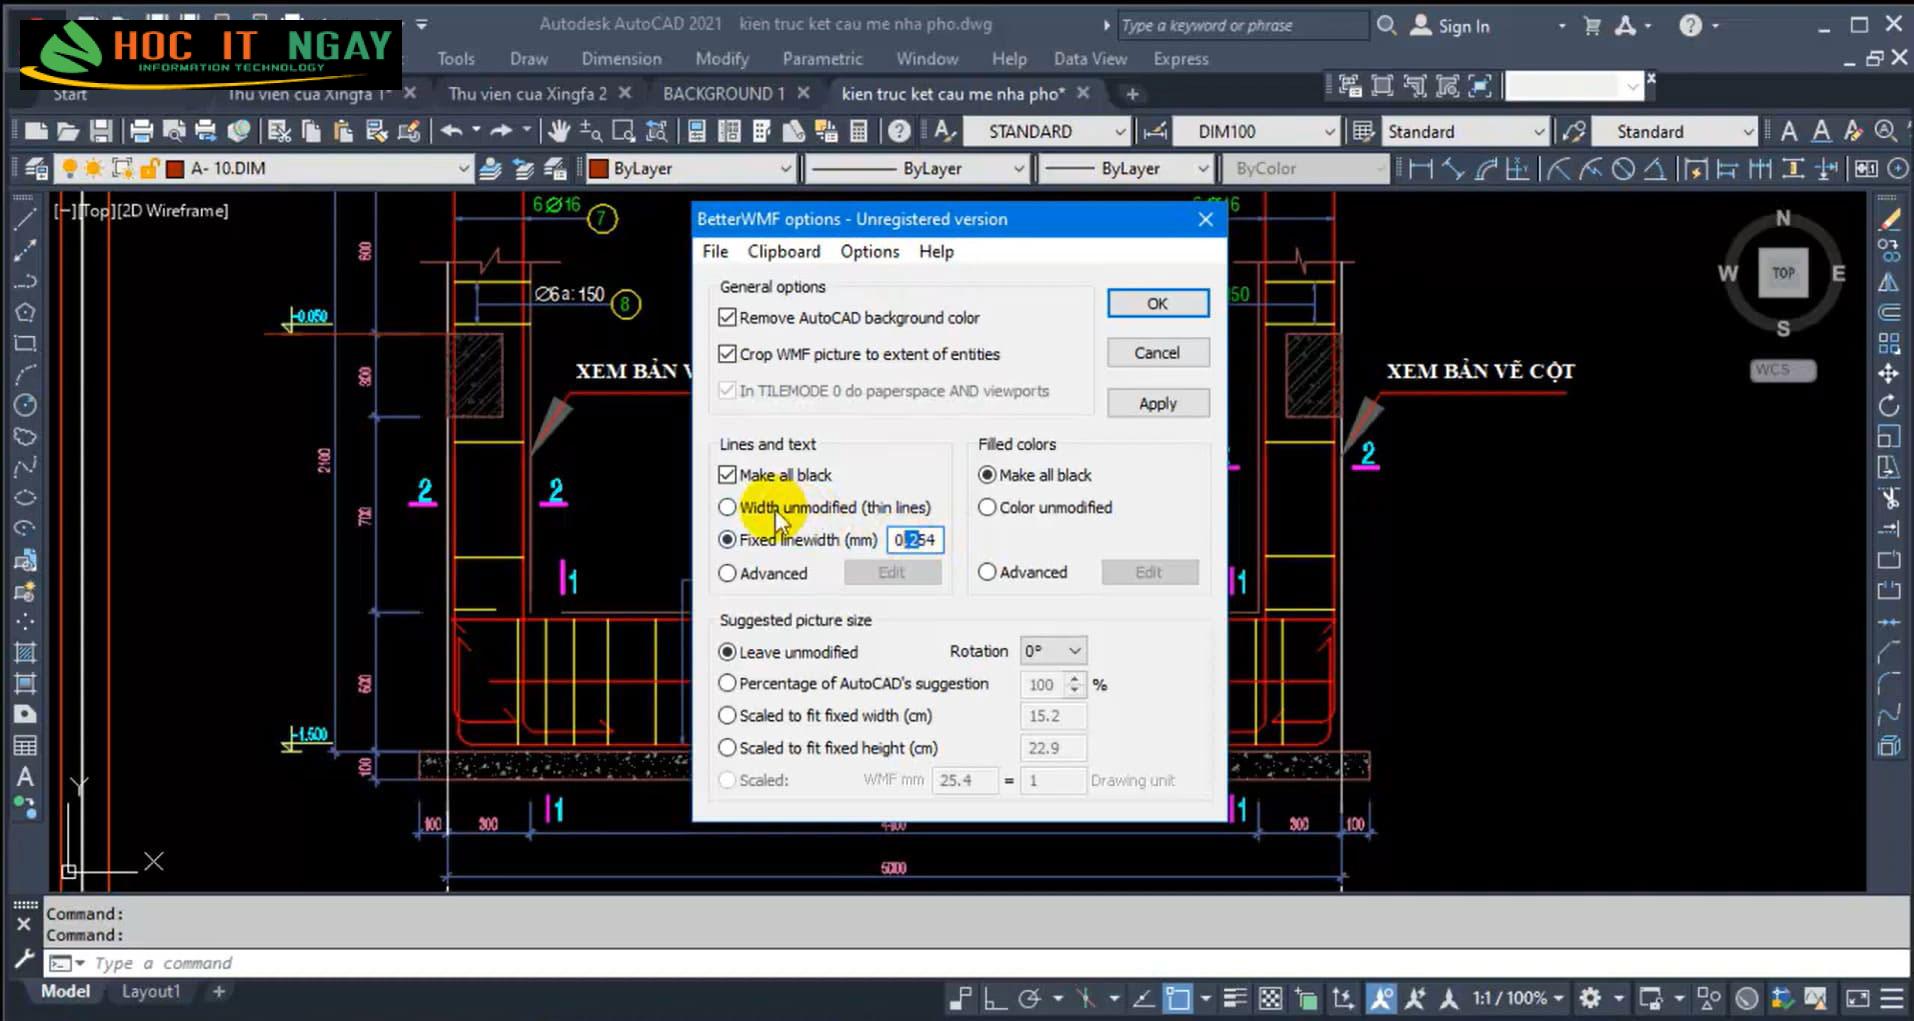Uncheck Remove AutoCAD background color
This screenshot has height=1021, width=1914.
point(727,318)
